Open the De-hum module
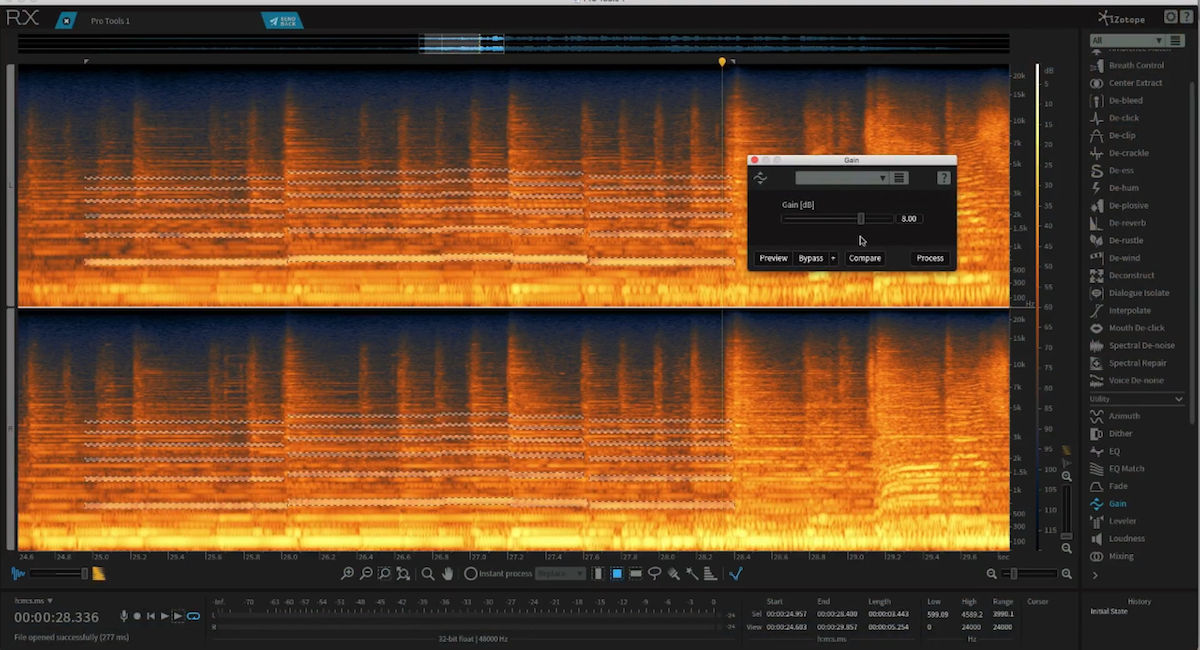The image size is (1200, 650). click(1123, 188)
